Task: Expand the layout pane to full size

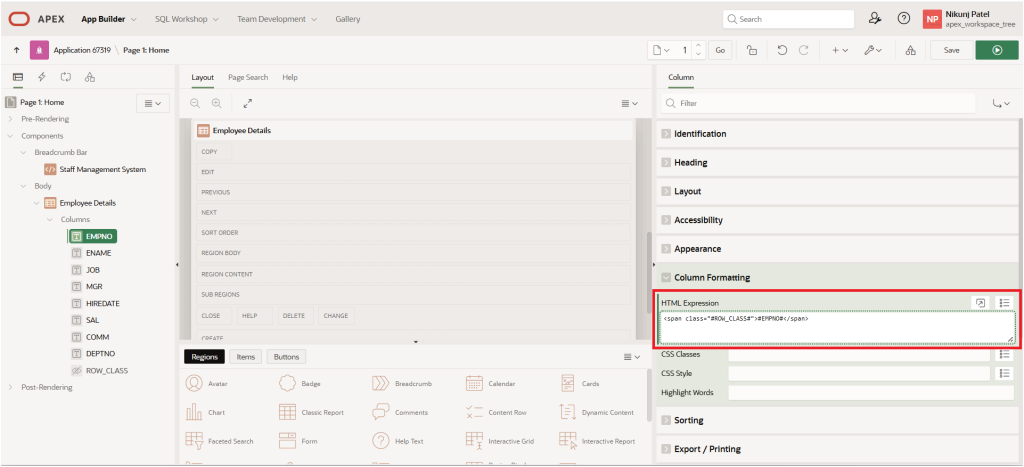Action: [248, 103]
